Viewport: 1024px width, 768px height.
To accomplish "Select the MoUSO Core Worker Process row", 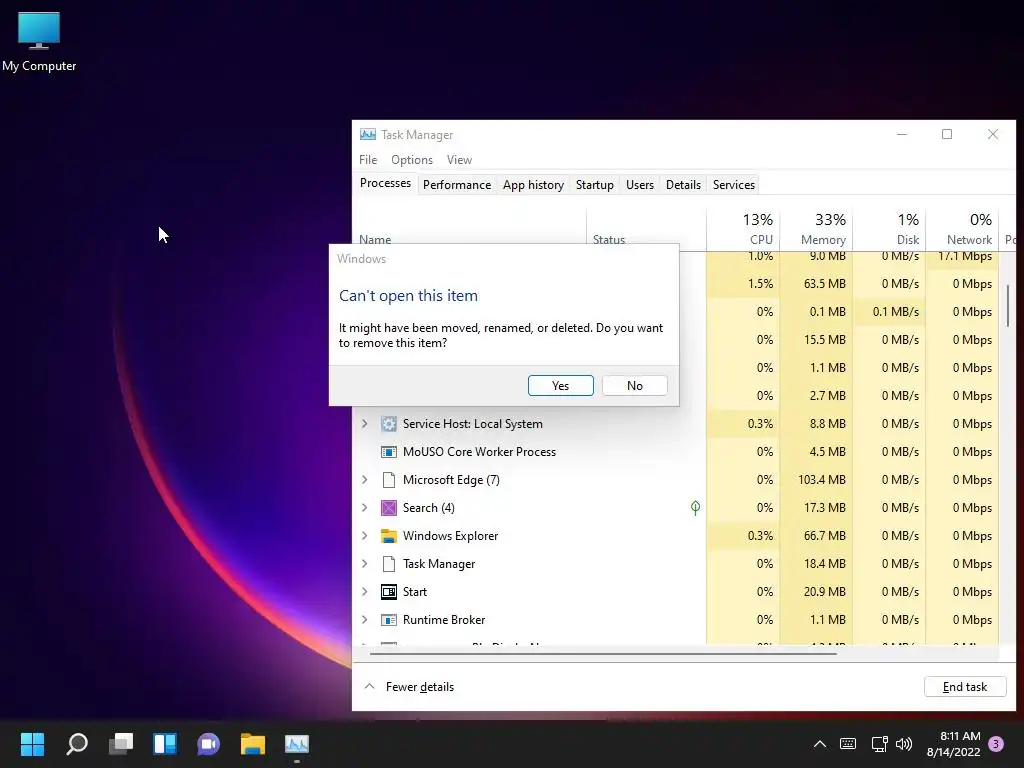I will tap(675, 452).
